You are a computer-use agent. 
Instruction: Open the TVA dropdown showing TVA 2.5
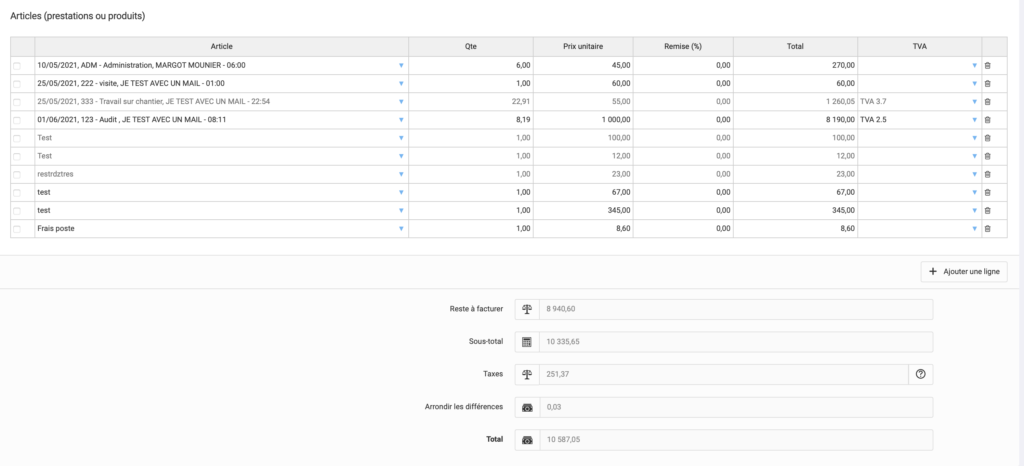[974, 120]
